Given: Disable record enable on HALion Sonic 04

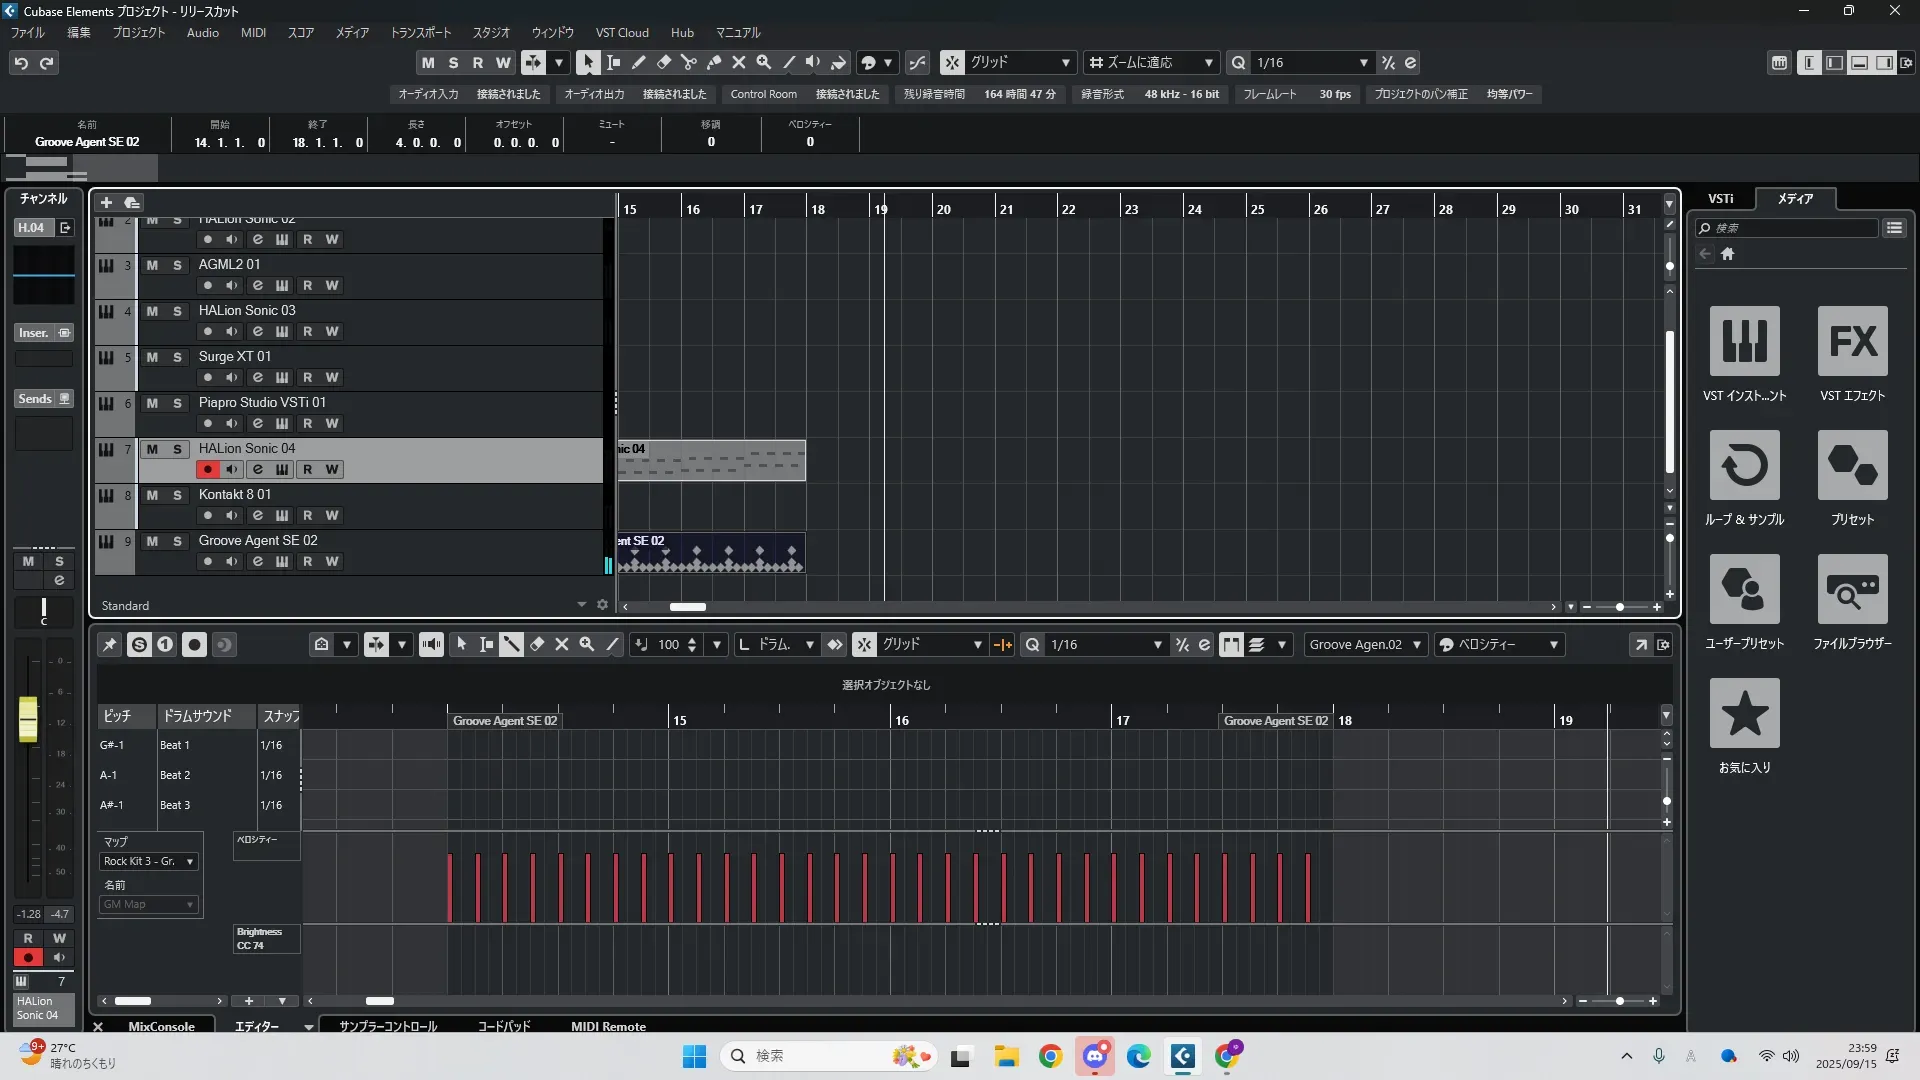Looking at the screenshot, I should (207, 469).
